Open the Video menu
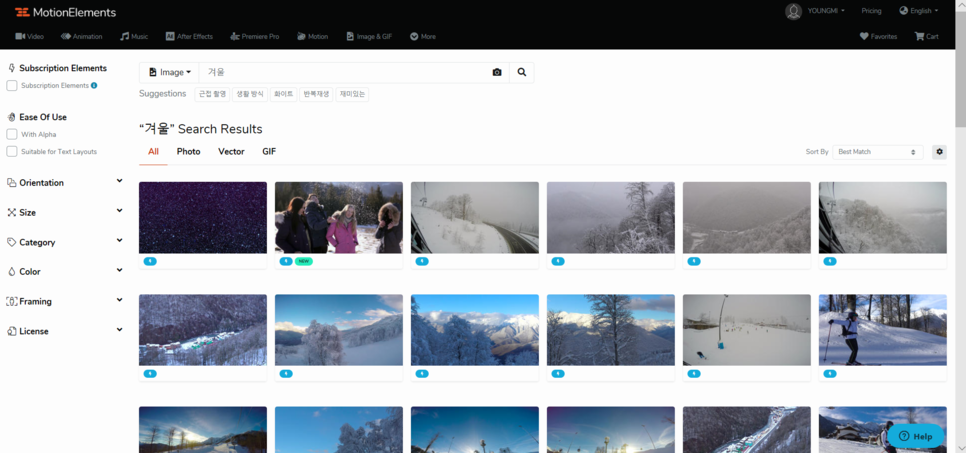The width and height of the screenshot is (966, 453). point(30,36)
